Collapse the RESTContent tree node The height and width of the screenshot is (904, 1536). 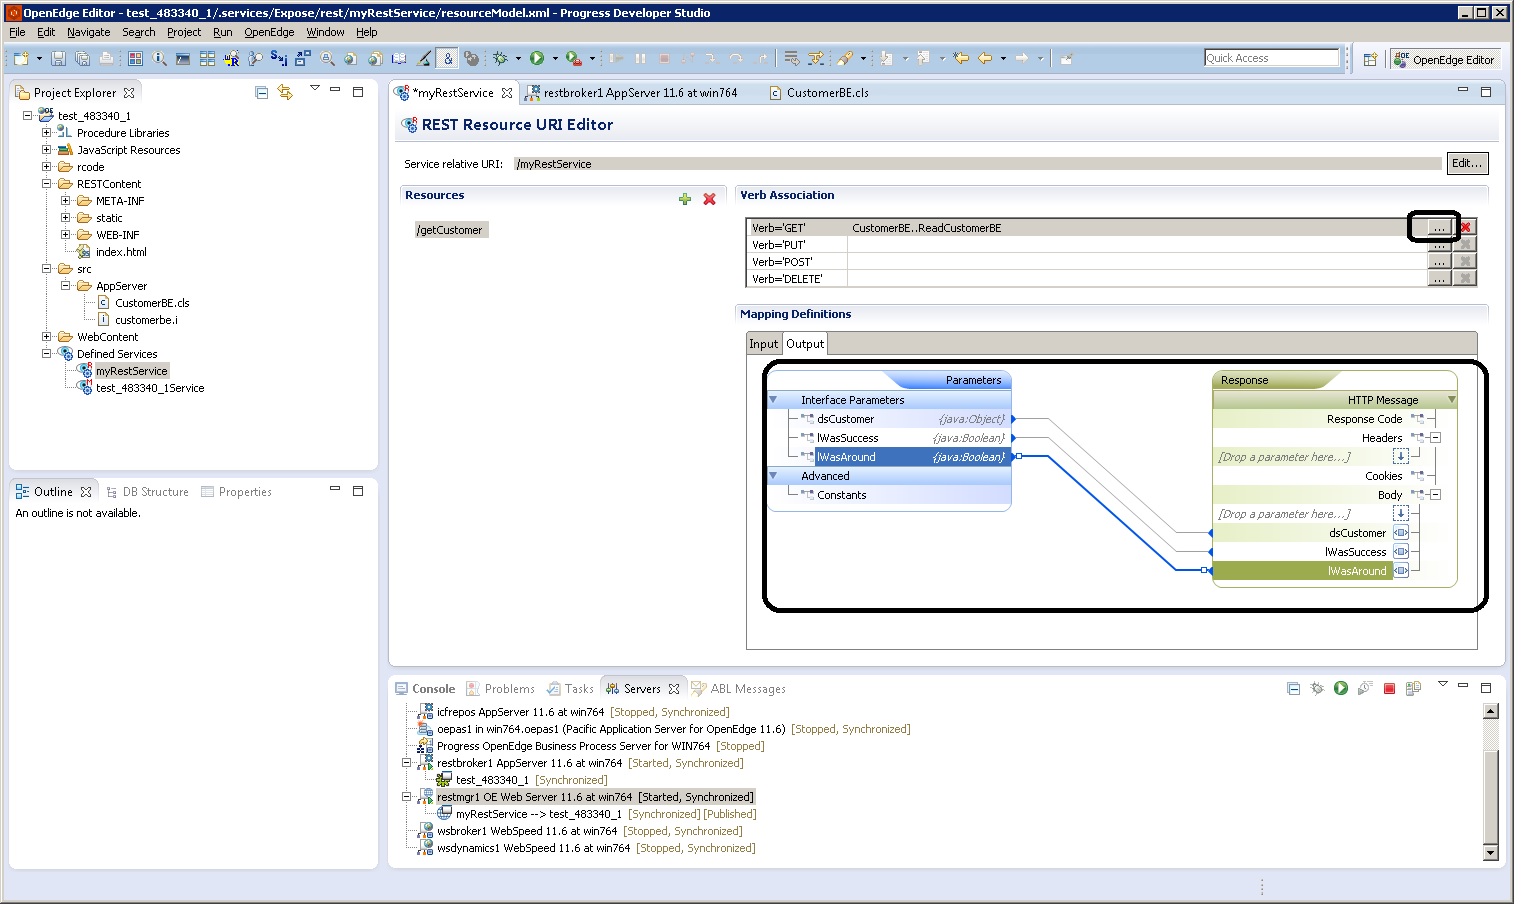46,184
